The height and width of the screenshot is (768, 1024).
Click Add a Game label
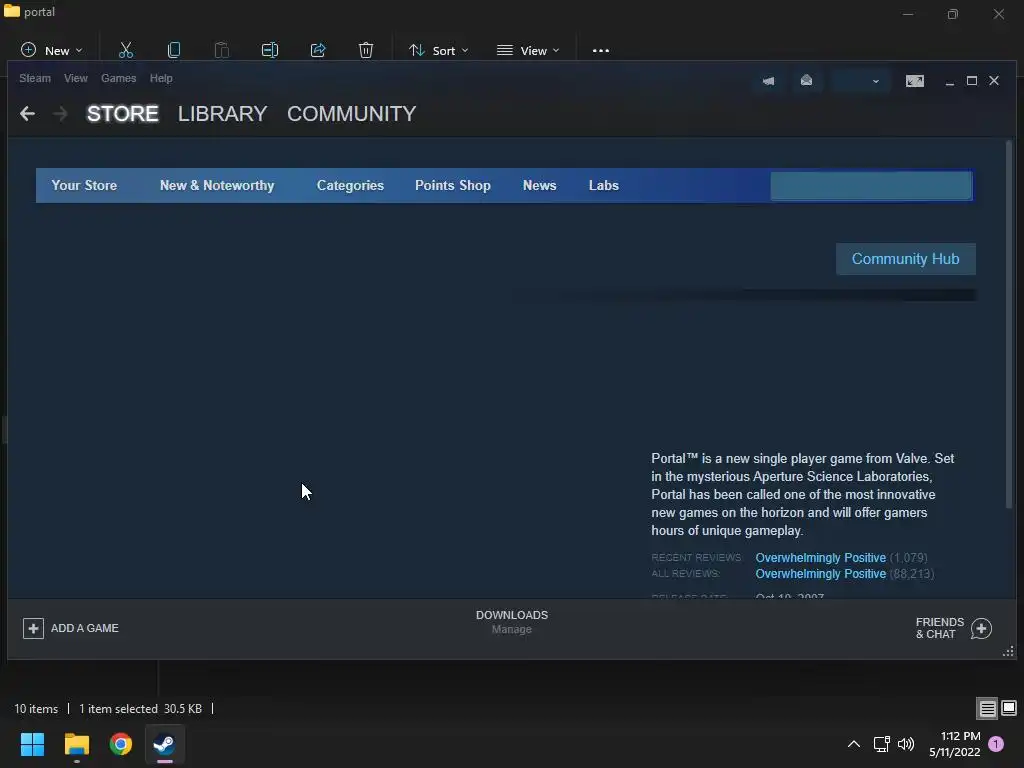click(x=85, y=628)
